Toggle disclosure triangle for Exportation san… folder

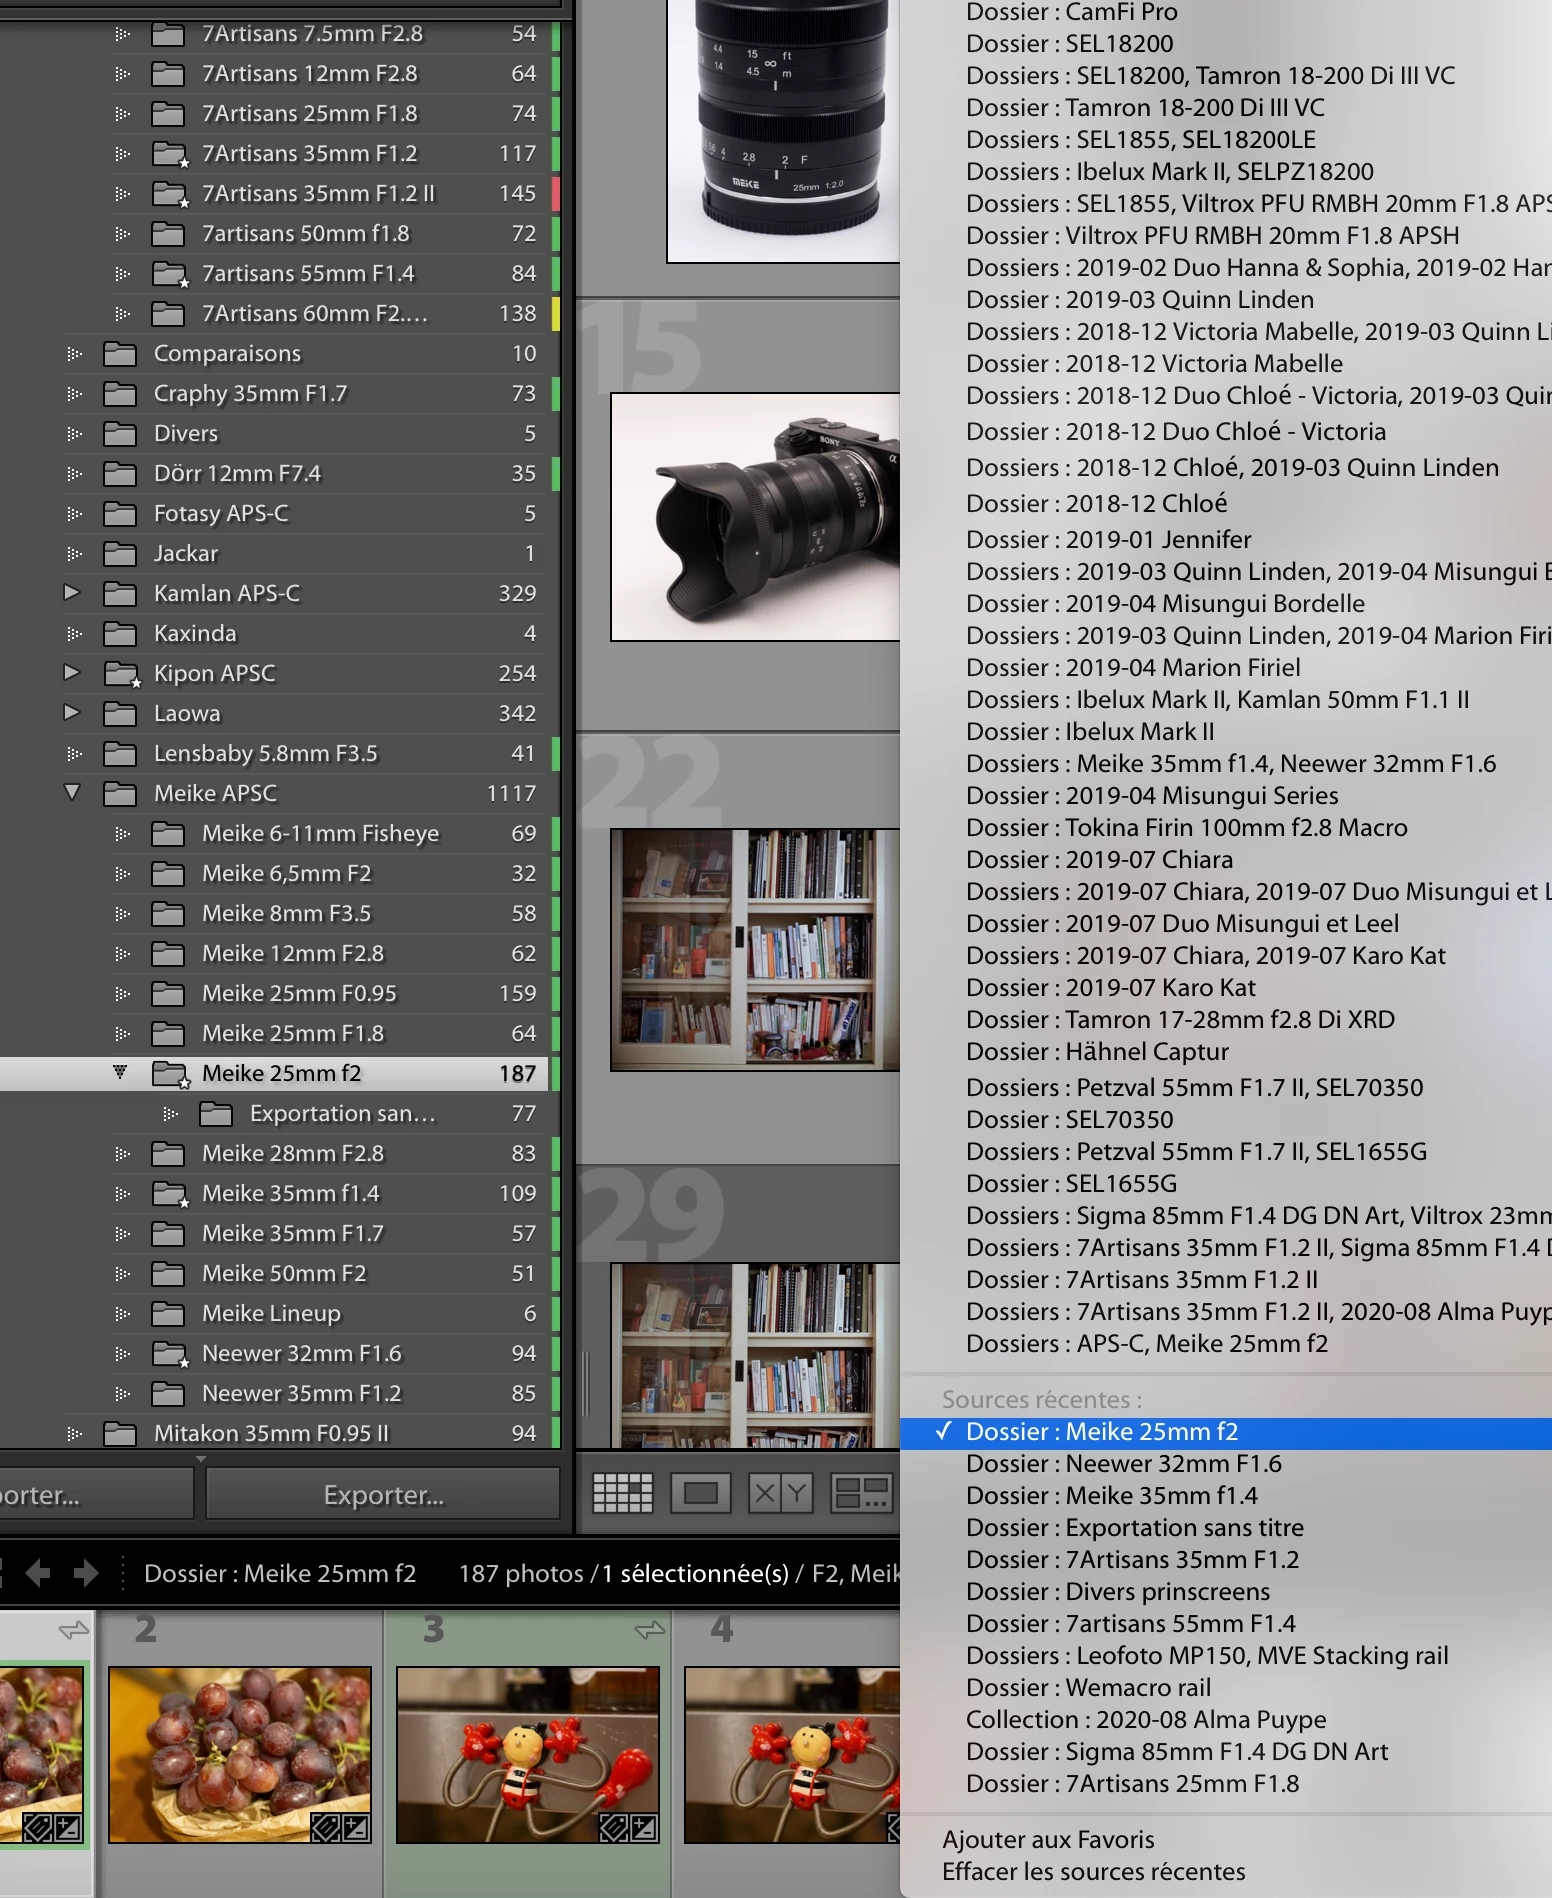pyautogui.click(x=170, y=1114)
